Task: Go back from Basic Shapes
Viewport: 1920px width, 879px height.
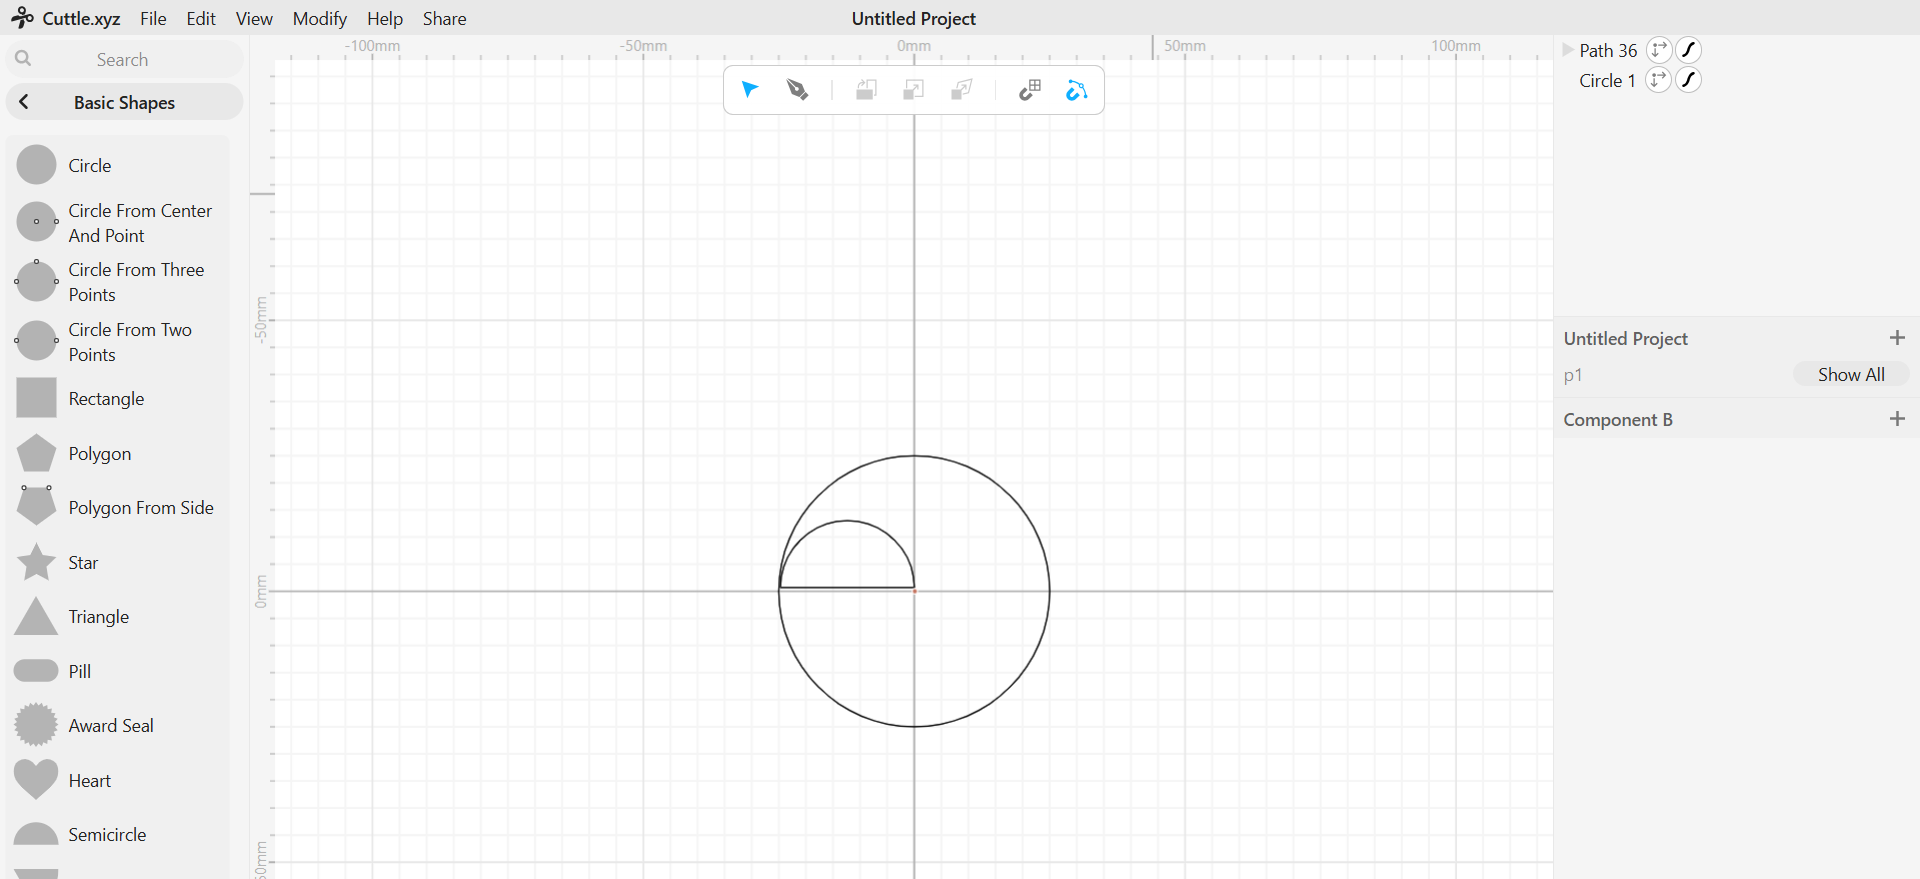Action: click(24, 102)
